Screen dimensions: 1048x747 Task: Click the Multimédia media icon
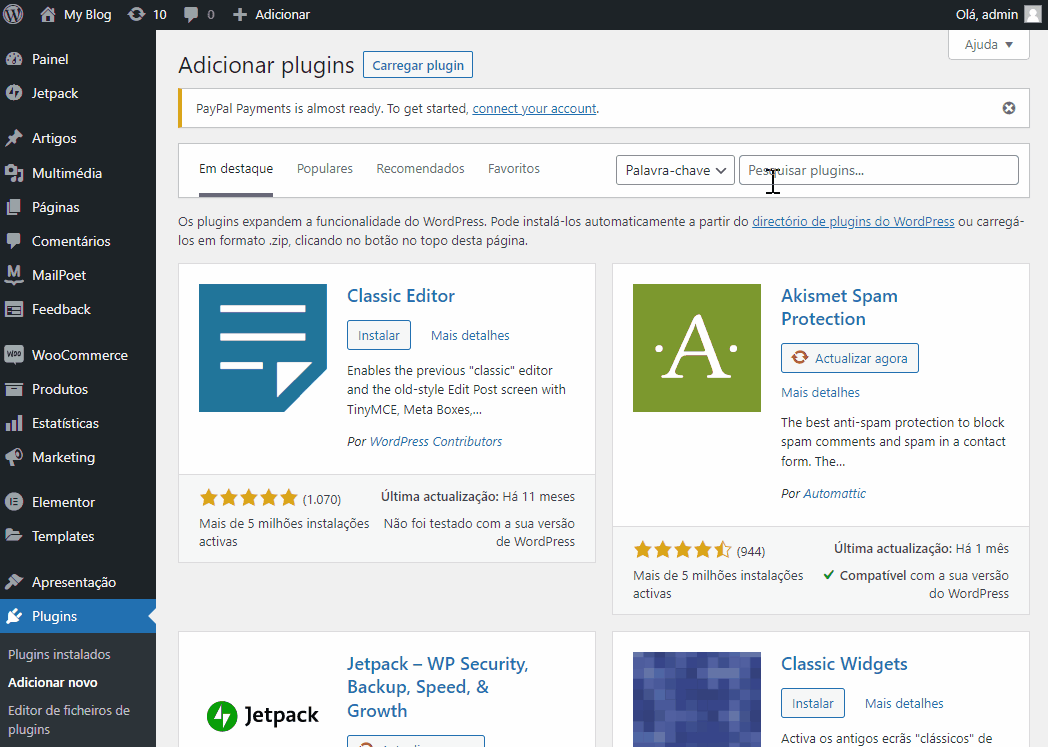(14, 173)
